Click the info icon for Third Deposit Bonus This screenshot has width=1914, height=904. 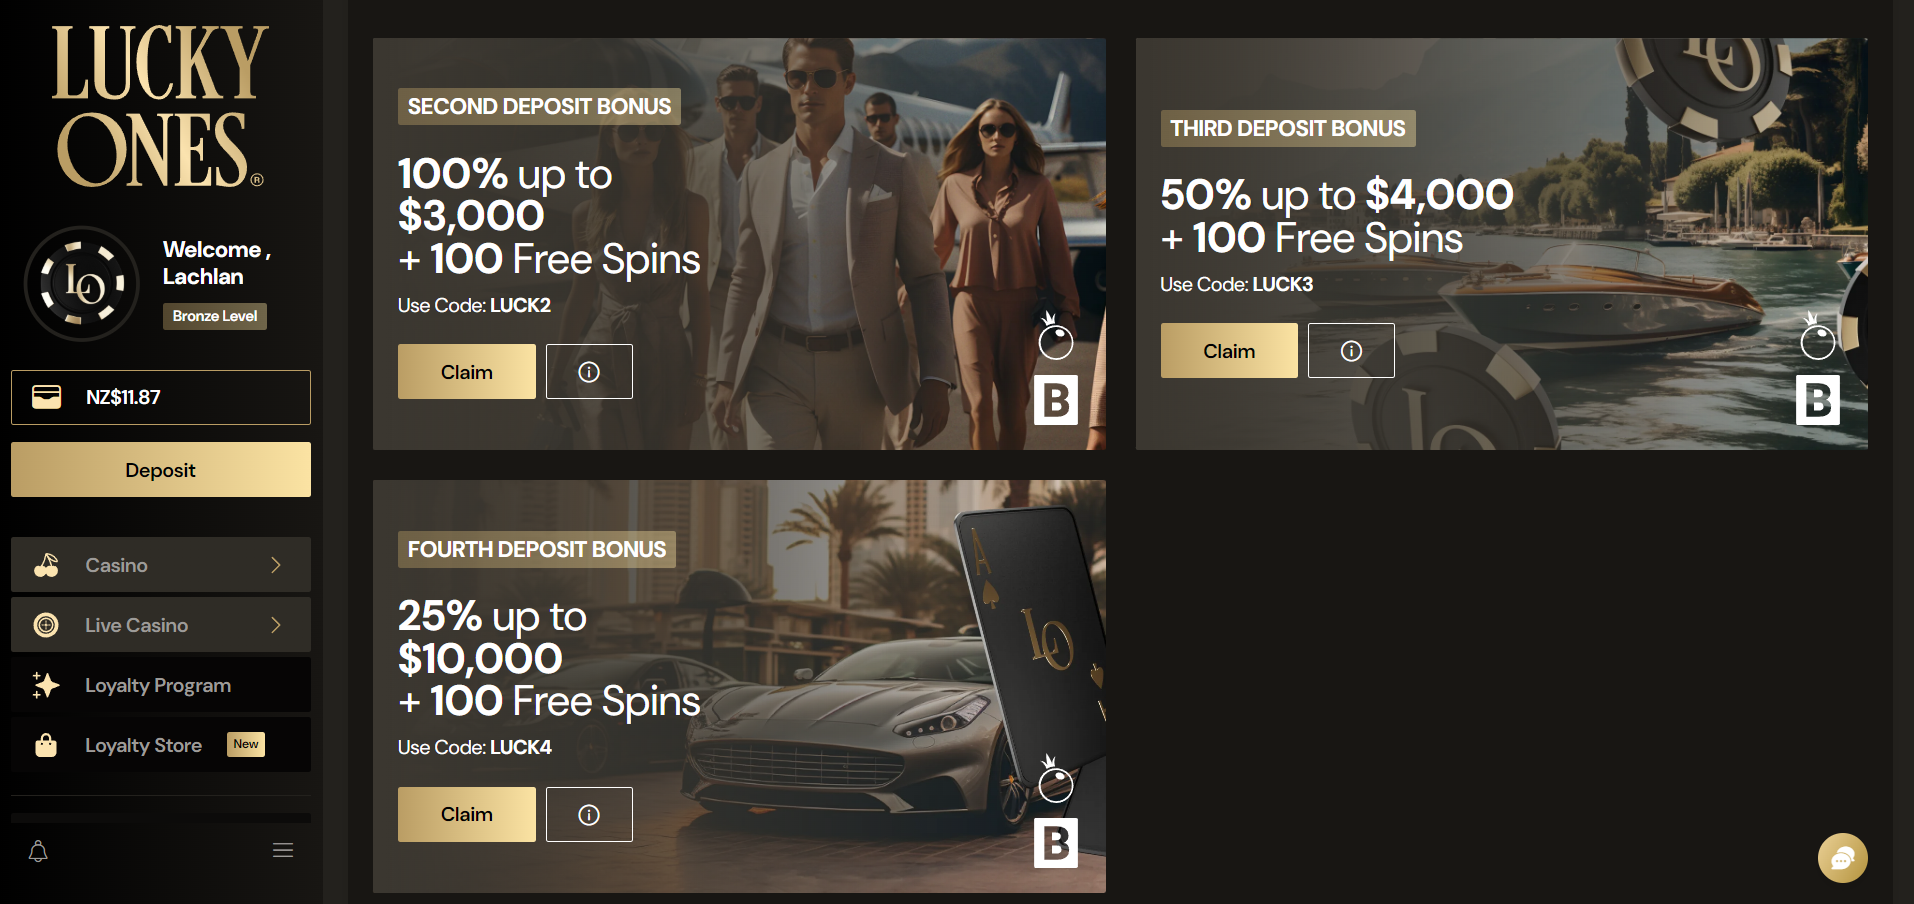[1351, 351]
